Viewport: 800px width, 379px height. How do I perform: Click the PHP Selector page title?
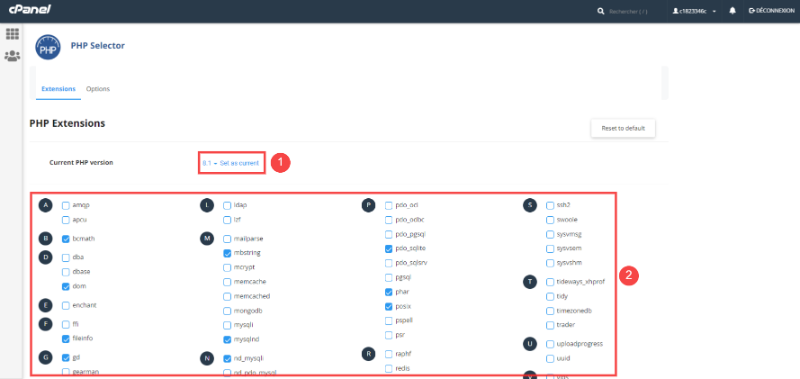tap(97, 46)
